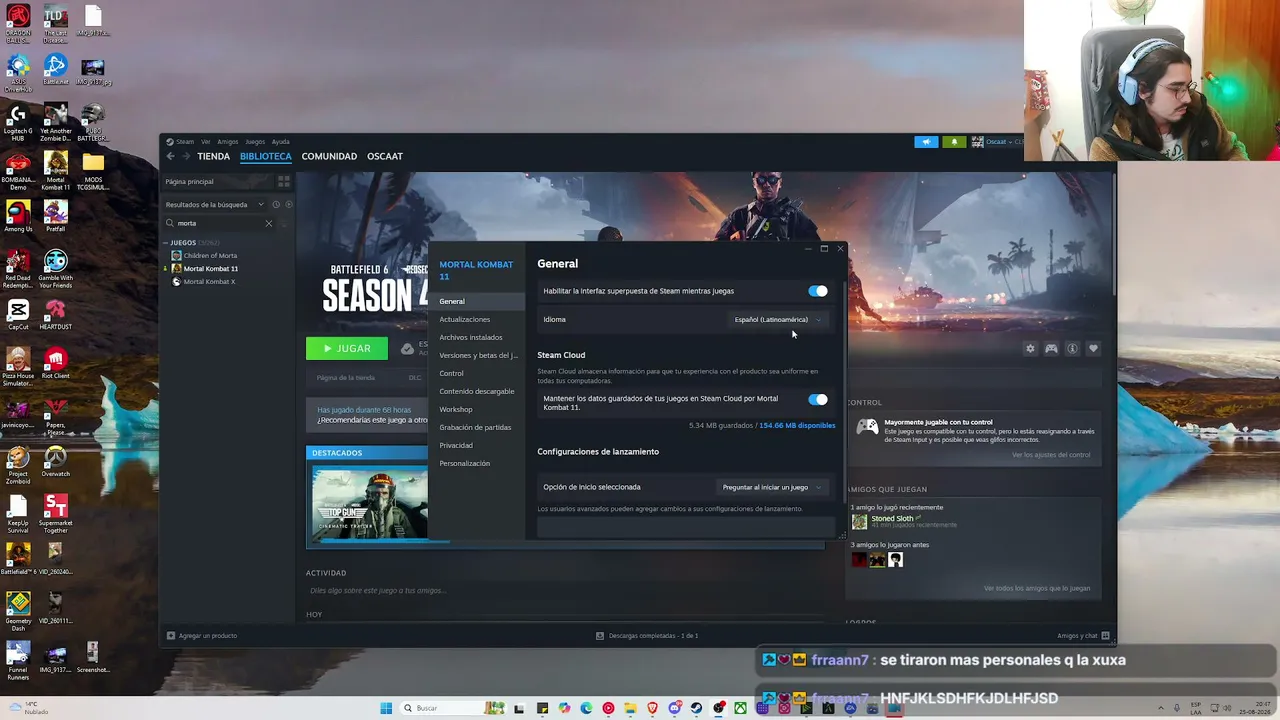Screen dimensions: 1280x720
Task: Open the Personalización properties tab
Action: [465, 463]
